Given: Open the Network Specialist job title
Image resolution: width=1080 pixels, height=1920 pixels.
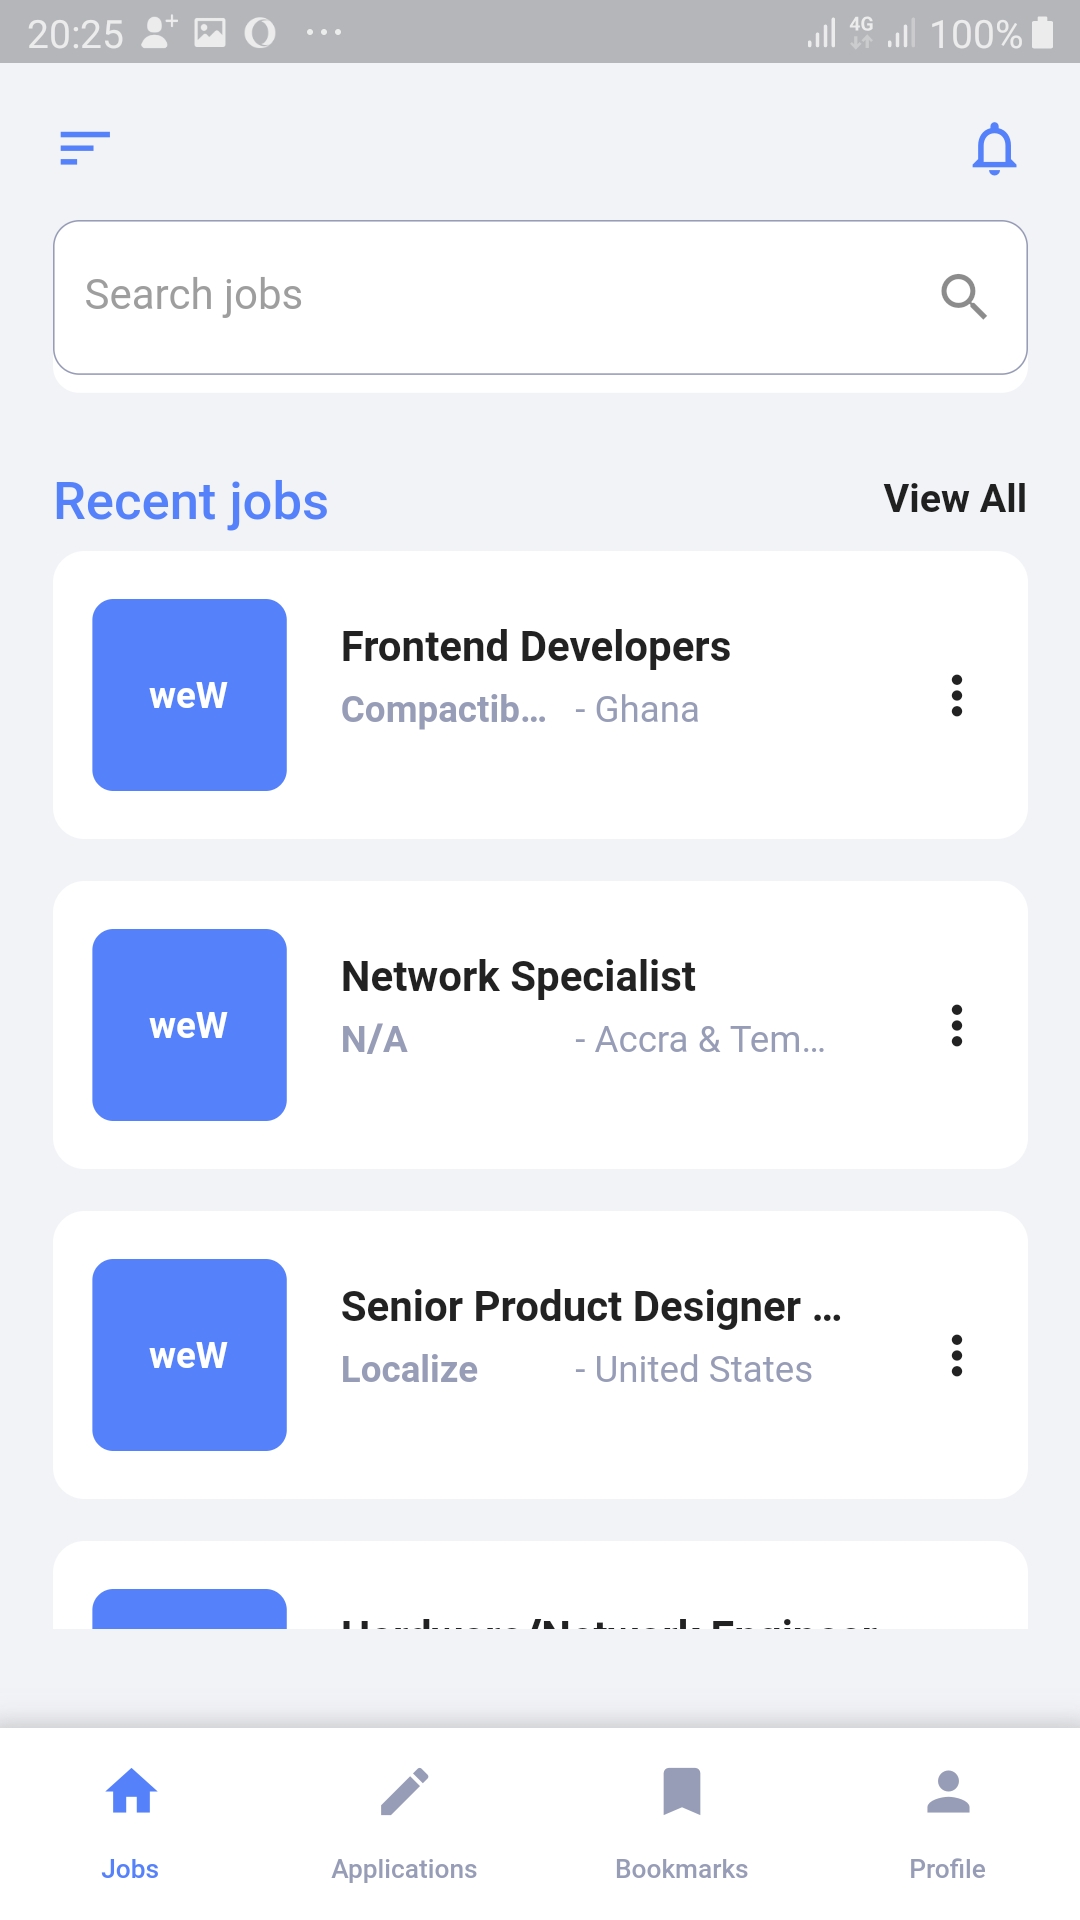Looking at the screenshot, I should 518,977.
